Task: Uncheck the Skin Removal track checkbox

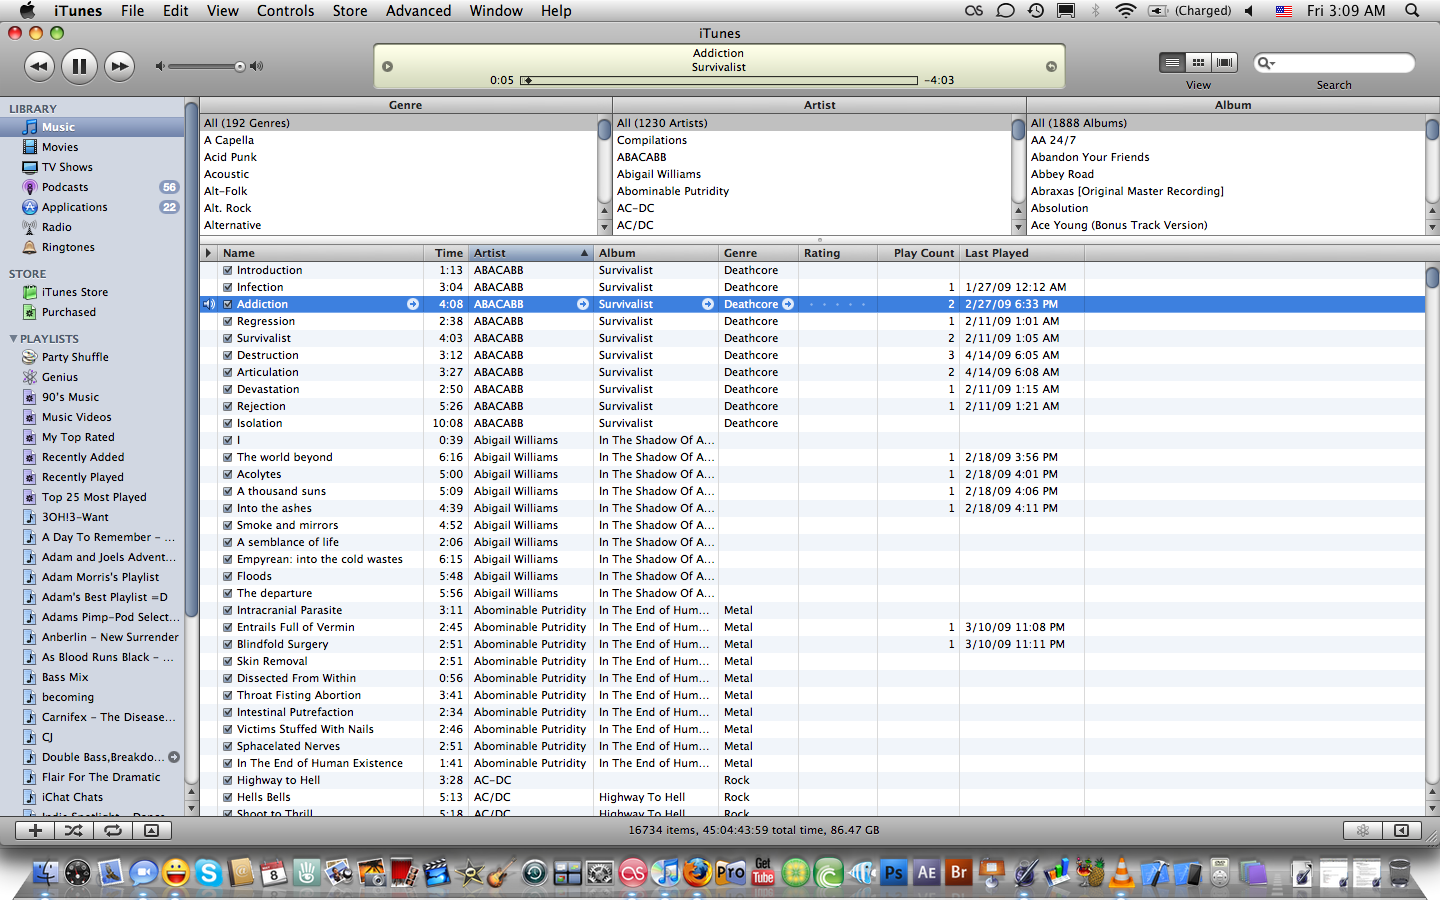Action: (228, 661)
